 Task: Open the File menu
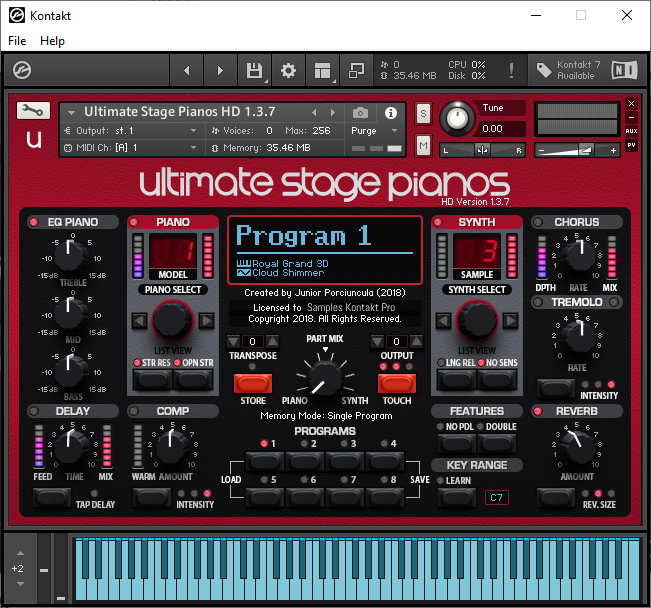click(17, 41)
